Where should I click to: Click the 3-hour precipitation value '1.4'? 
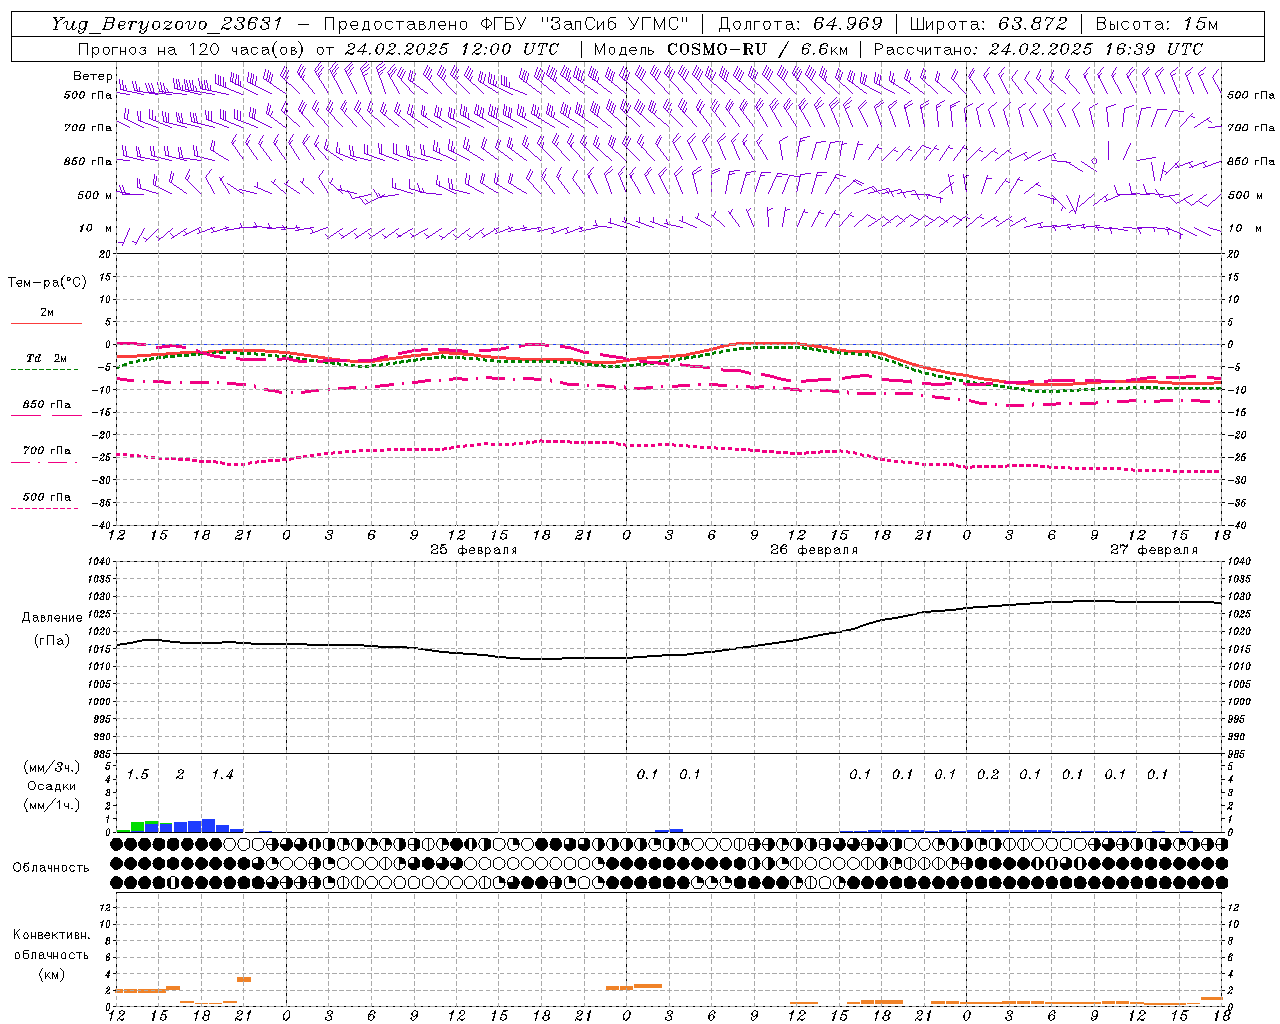[x=222, y=774]
